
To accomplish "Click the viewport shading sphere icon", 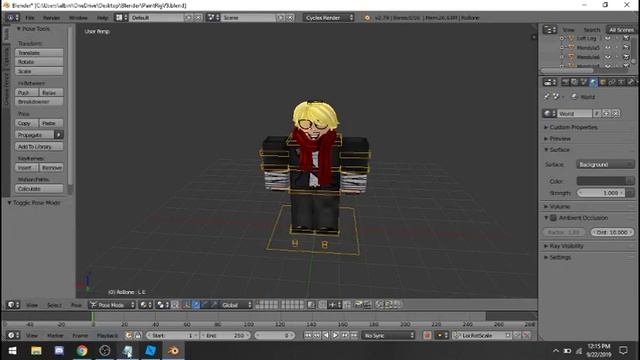I will pos(145,305).
